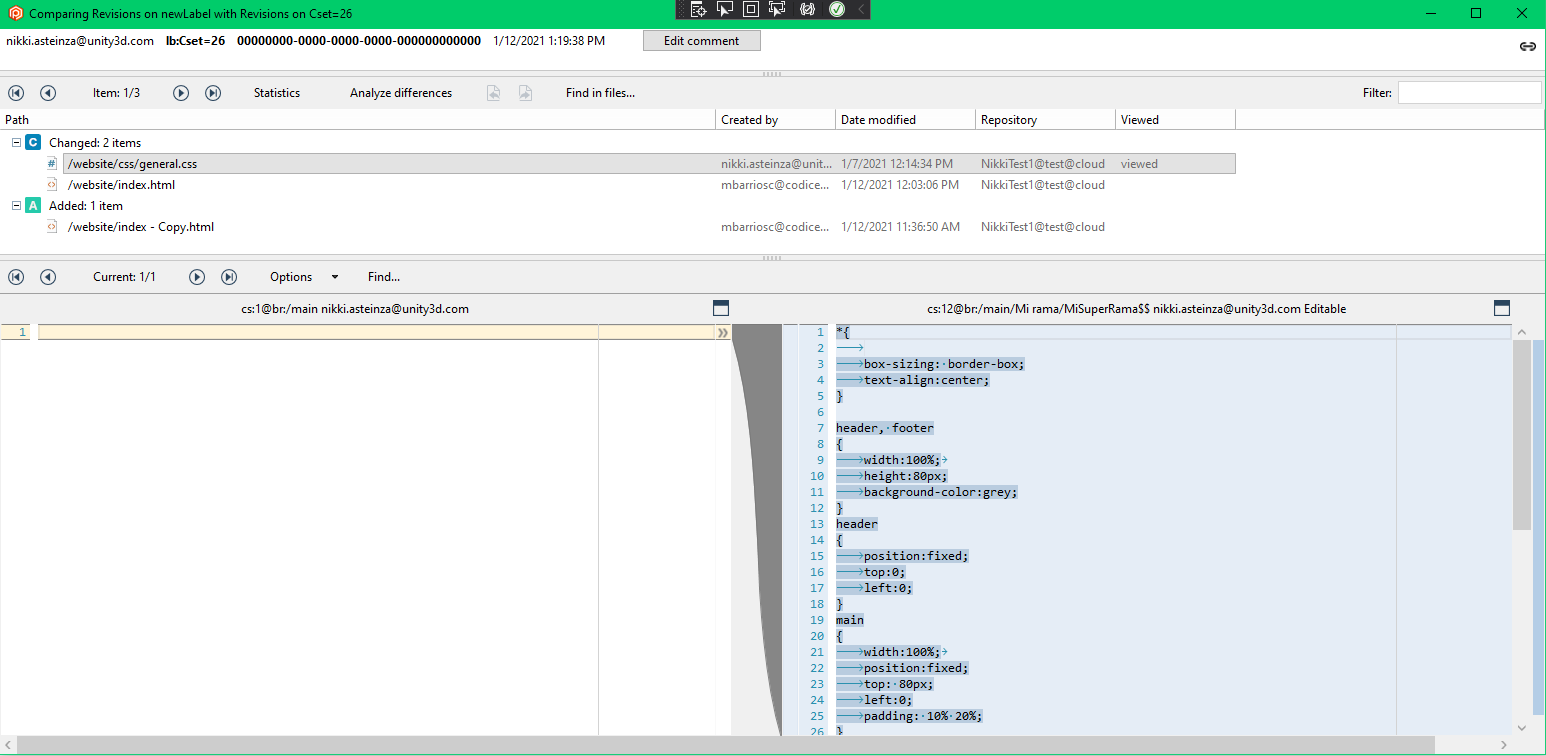
Task: Click inside the Filter text field
Action: click(1469, 92)
